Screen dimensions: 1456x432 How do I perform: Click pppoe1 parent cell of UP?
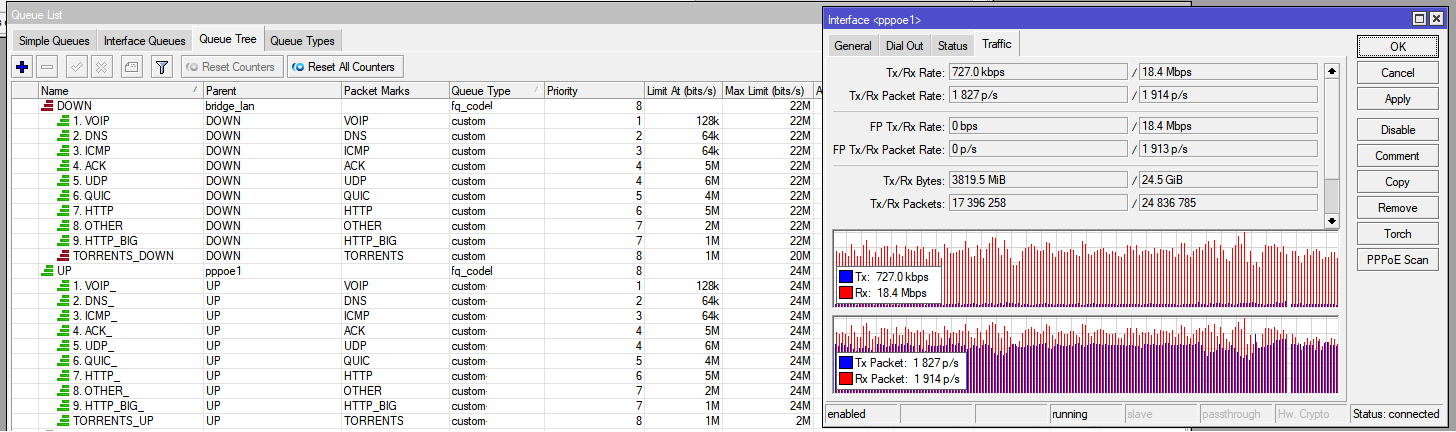[272, 270]
